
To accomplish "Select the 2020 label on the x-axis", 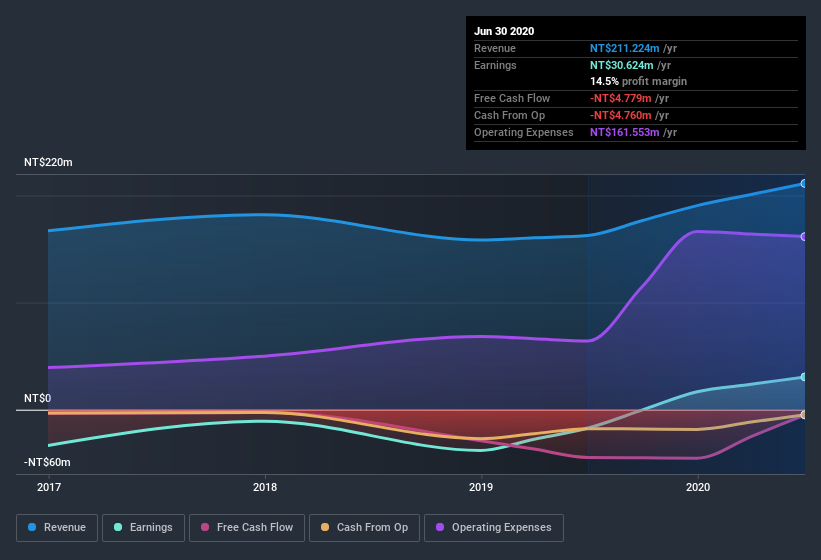I will (698, 487).
